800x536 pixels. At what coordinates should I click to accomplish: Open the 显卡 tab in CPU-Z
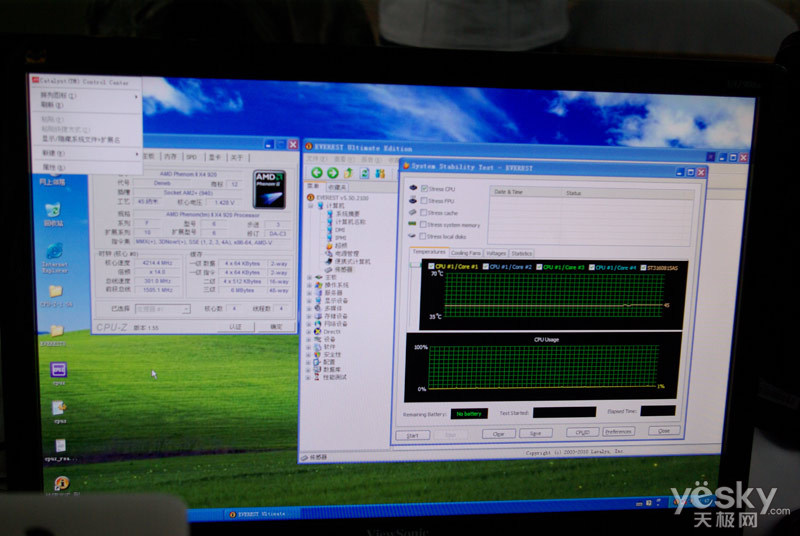tap(215, 157)
